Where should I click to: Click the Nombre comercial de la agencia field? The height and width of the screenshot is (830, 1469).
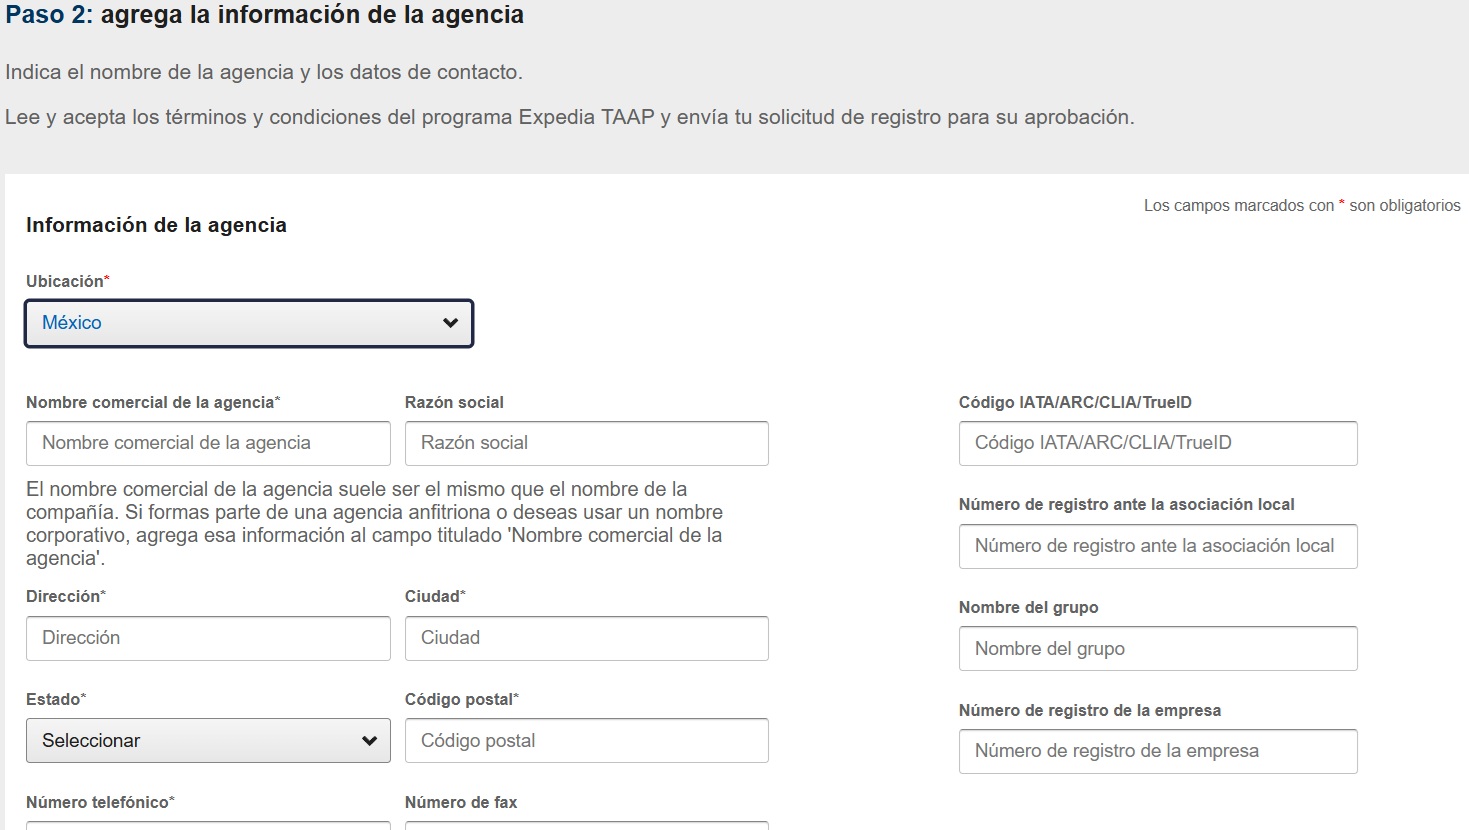pyautogui.click(x=208, y=443)
